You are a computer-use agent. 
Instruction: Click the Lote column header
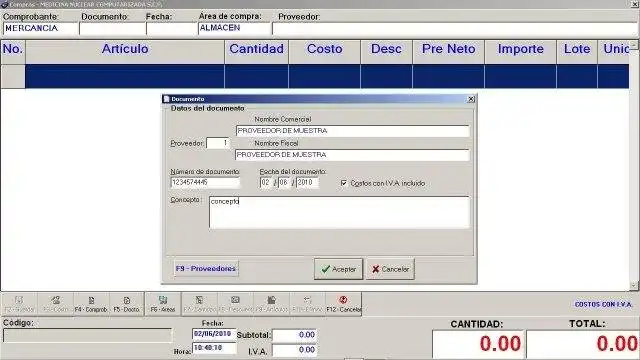click(x=577, y=51)
